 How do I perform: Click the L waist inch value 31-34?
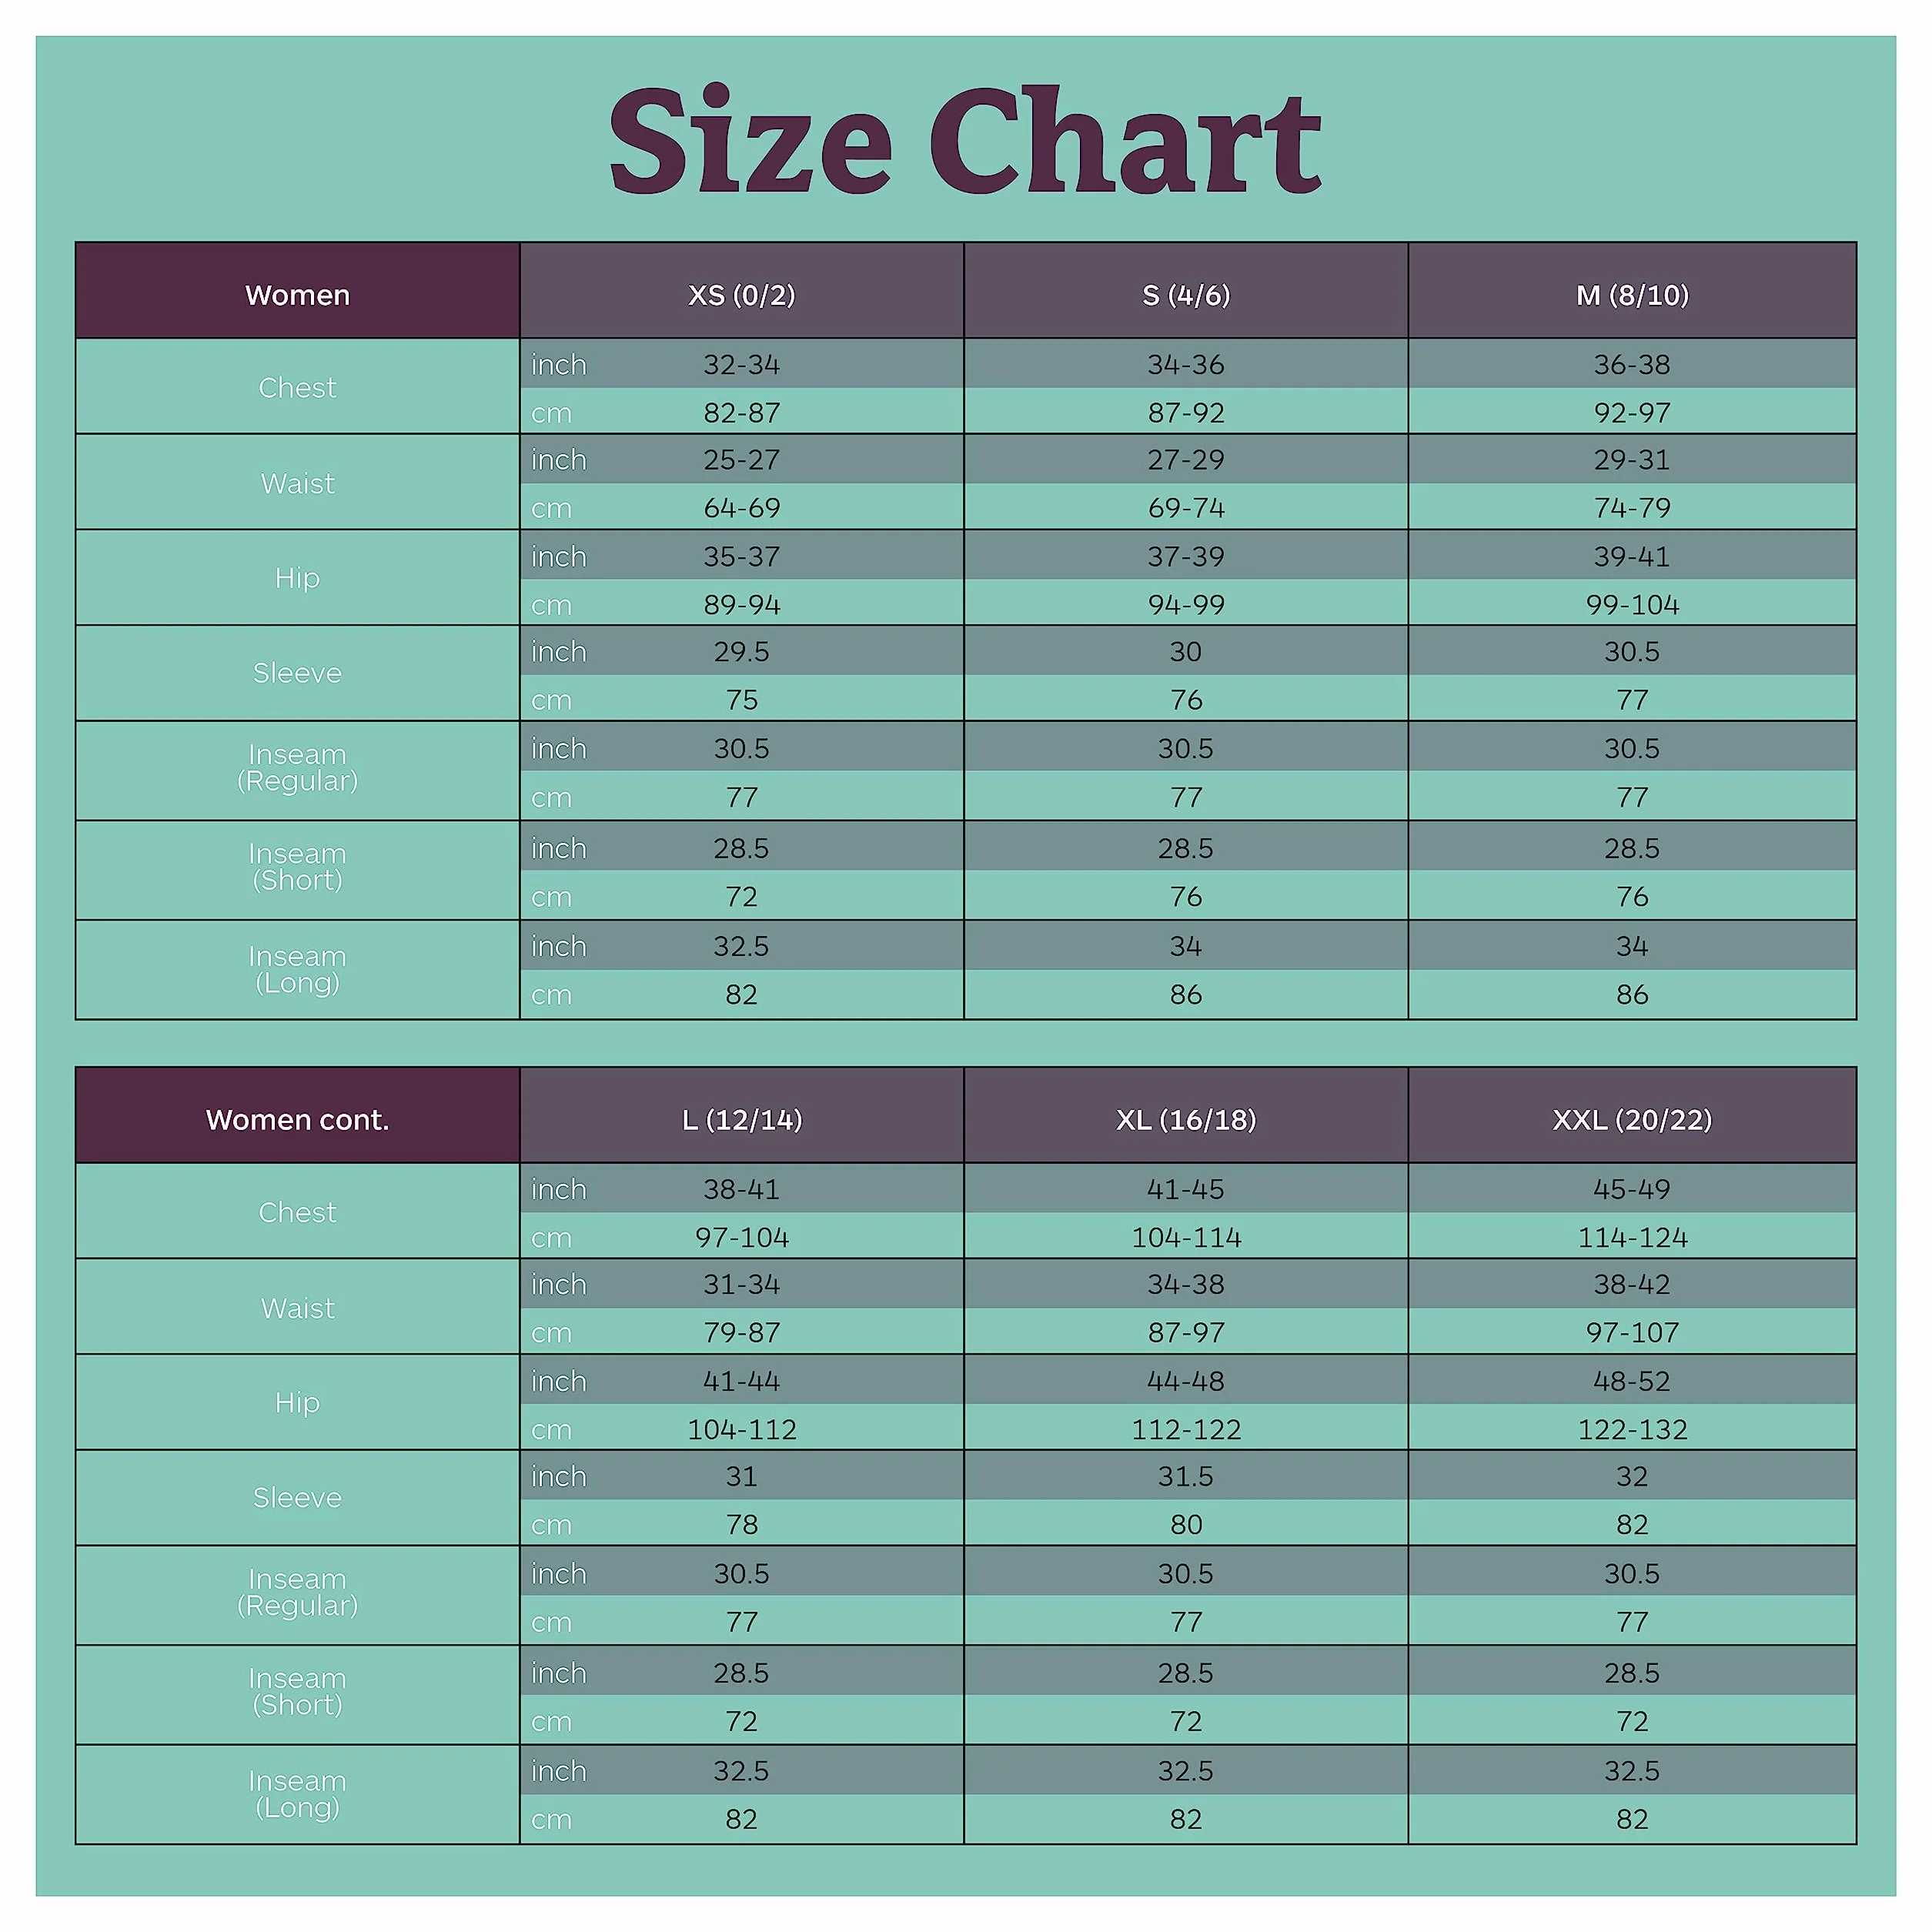(x=741, y=1284)
